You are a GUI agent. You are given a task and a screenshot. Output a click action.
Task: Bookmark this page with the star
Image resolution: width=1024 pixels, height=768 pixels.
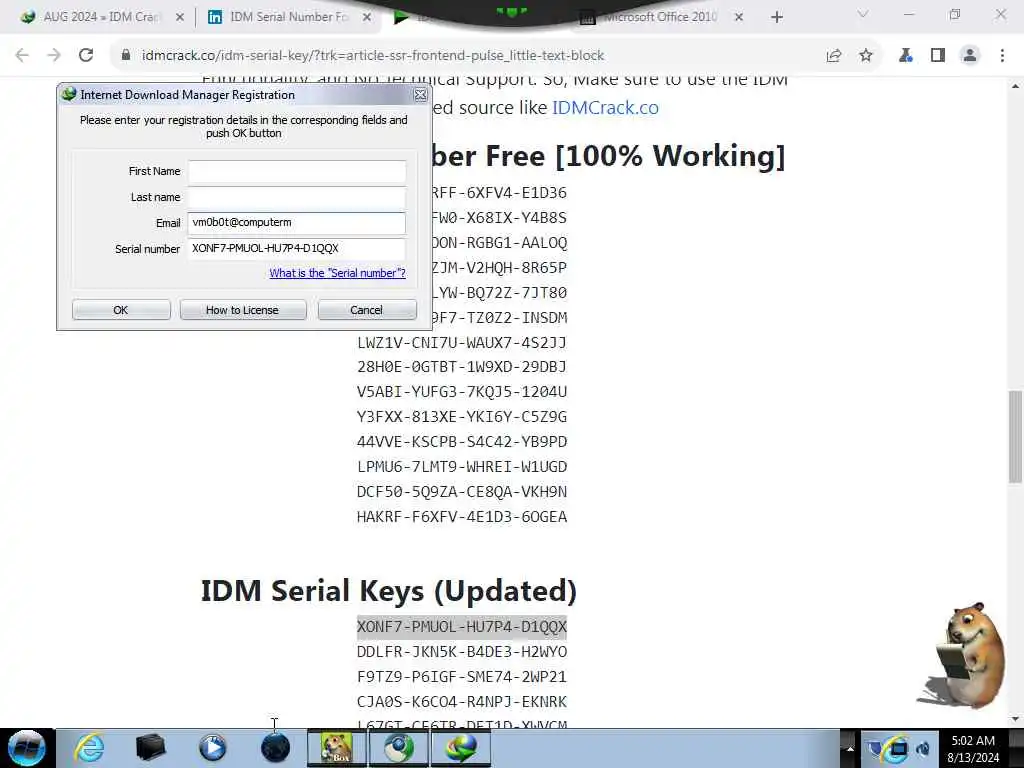pyautogui.click(x=866, y=56)
